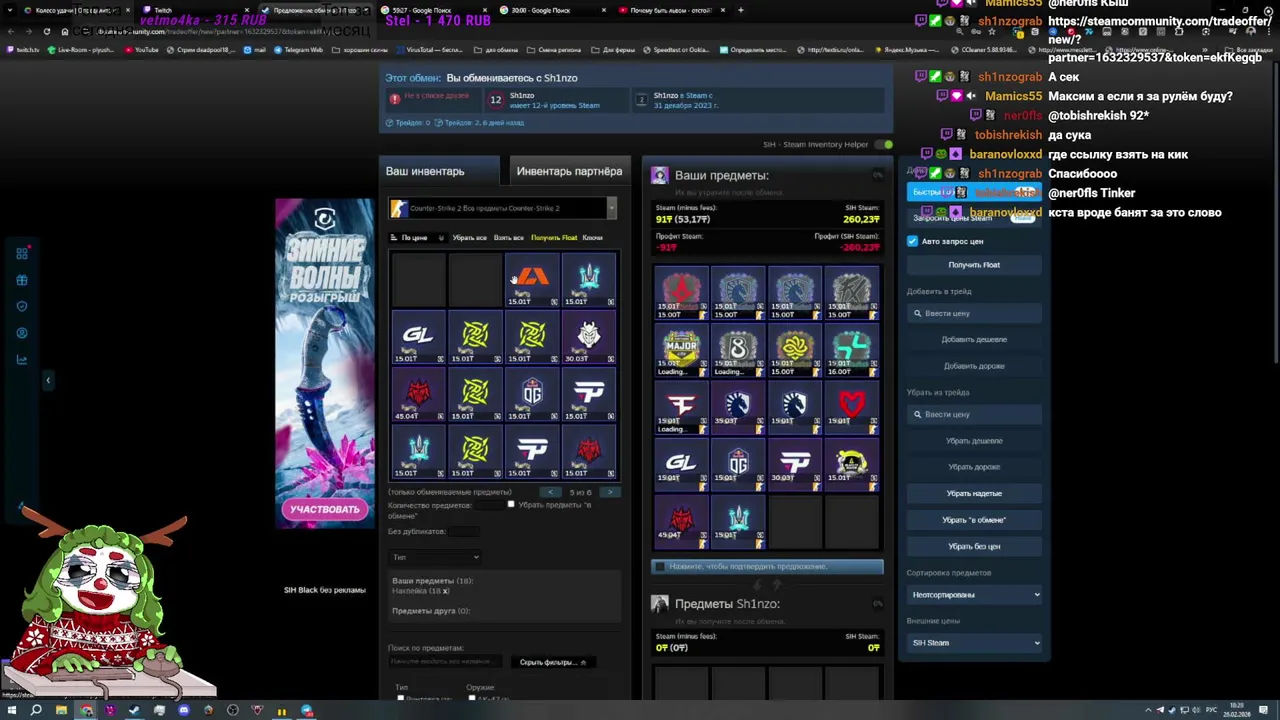Click Ввести цену field under Убрать из трейда
The width and height of the screenshot is (1280, 720).
pyautogui.click(x=974, y=414)
